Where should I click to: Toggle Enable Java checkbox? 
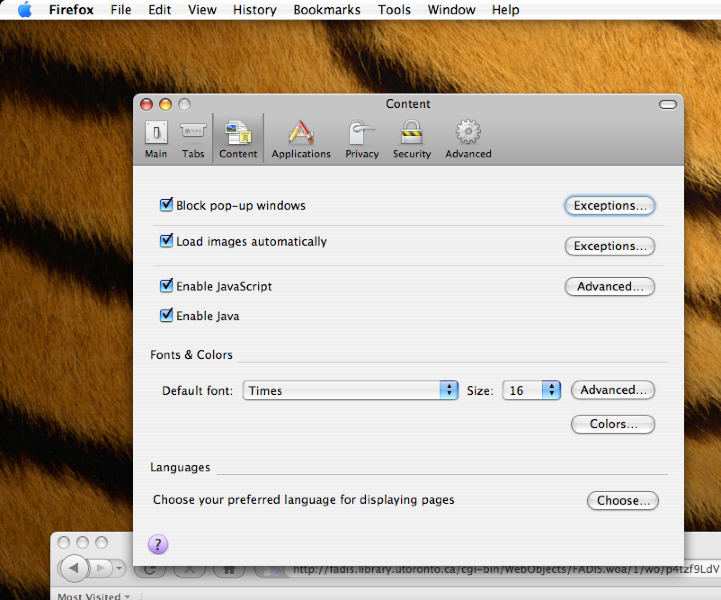click(166, 315)
